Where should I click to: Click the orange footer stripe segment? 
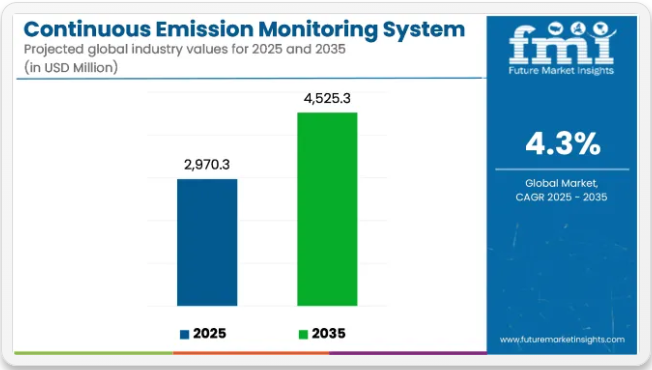[251, 353]
